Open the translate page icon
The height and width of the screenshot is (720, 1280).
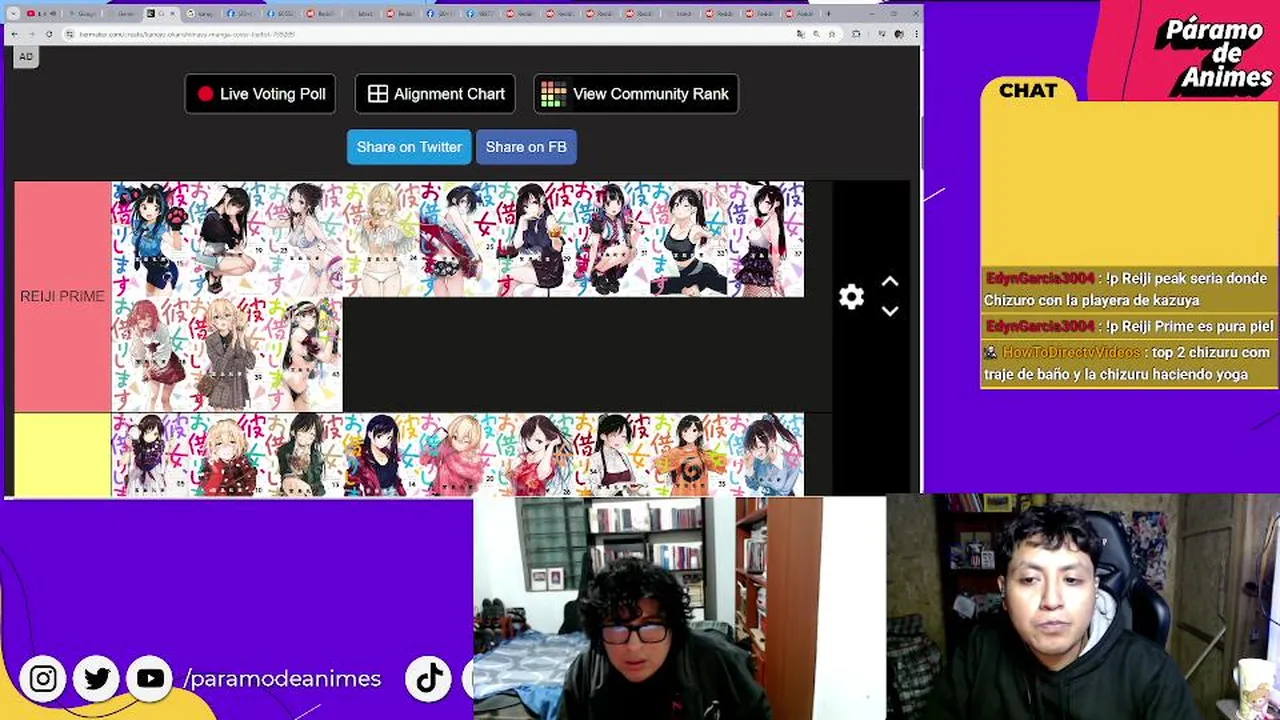coord(800,34)
